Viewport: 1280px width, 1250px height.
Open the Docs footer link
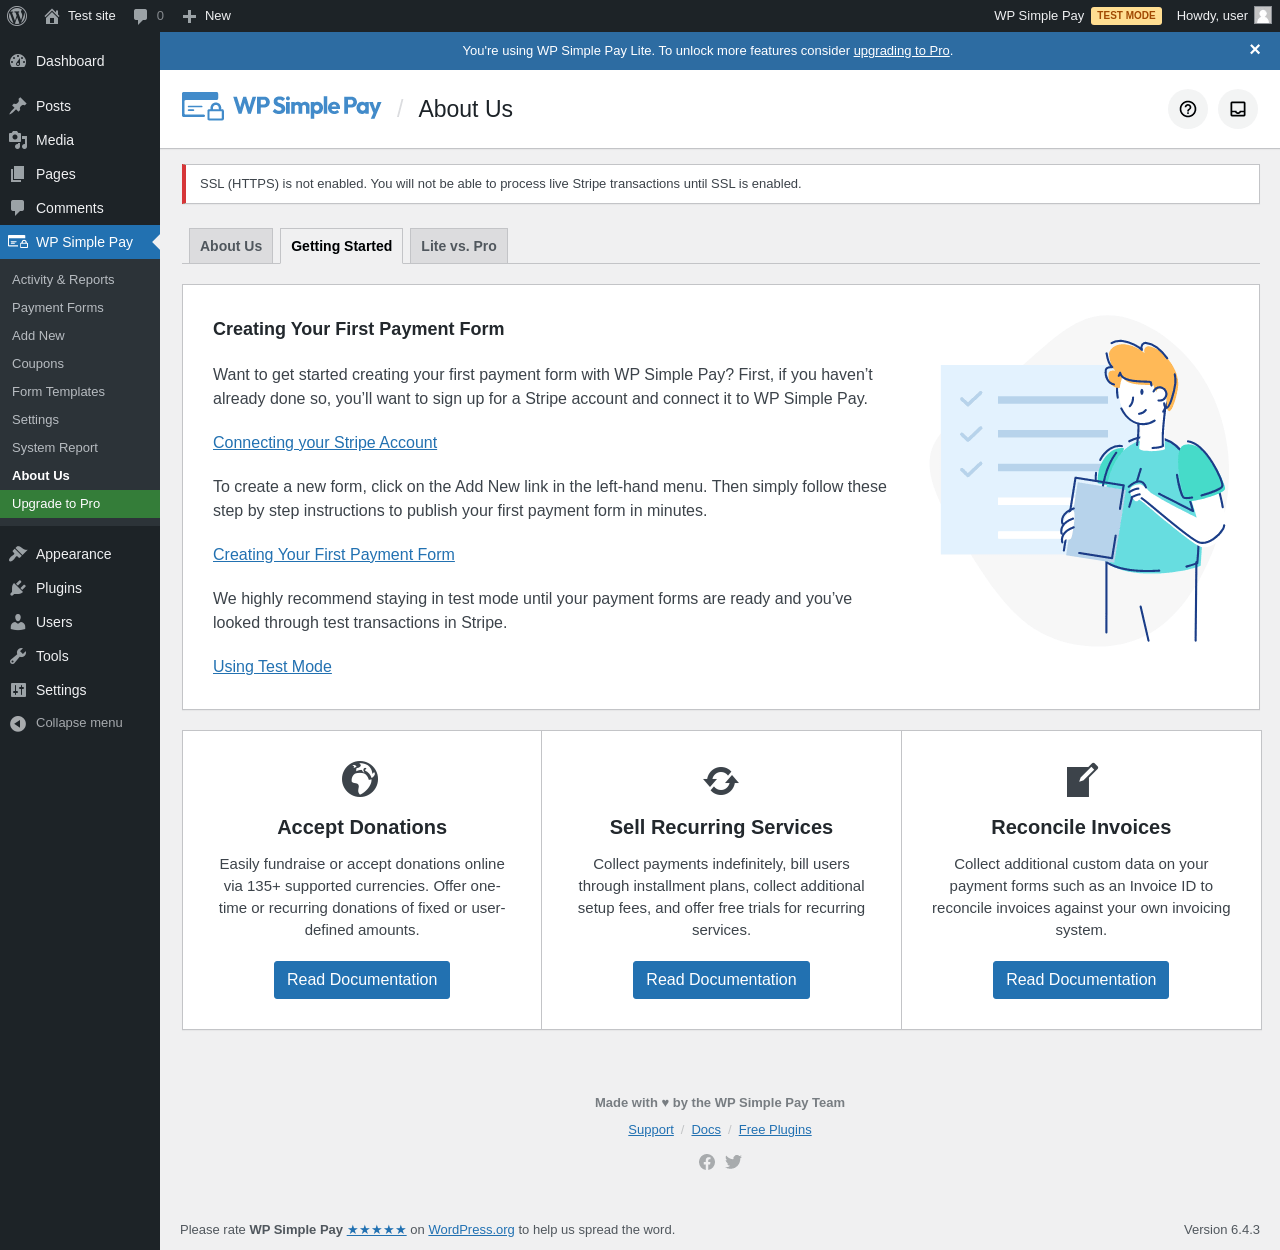coord(706,1130)
